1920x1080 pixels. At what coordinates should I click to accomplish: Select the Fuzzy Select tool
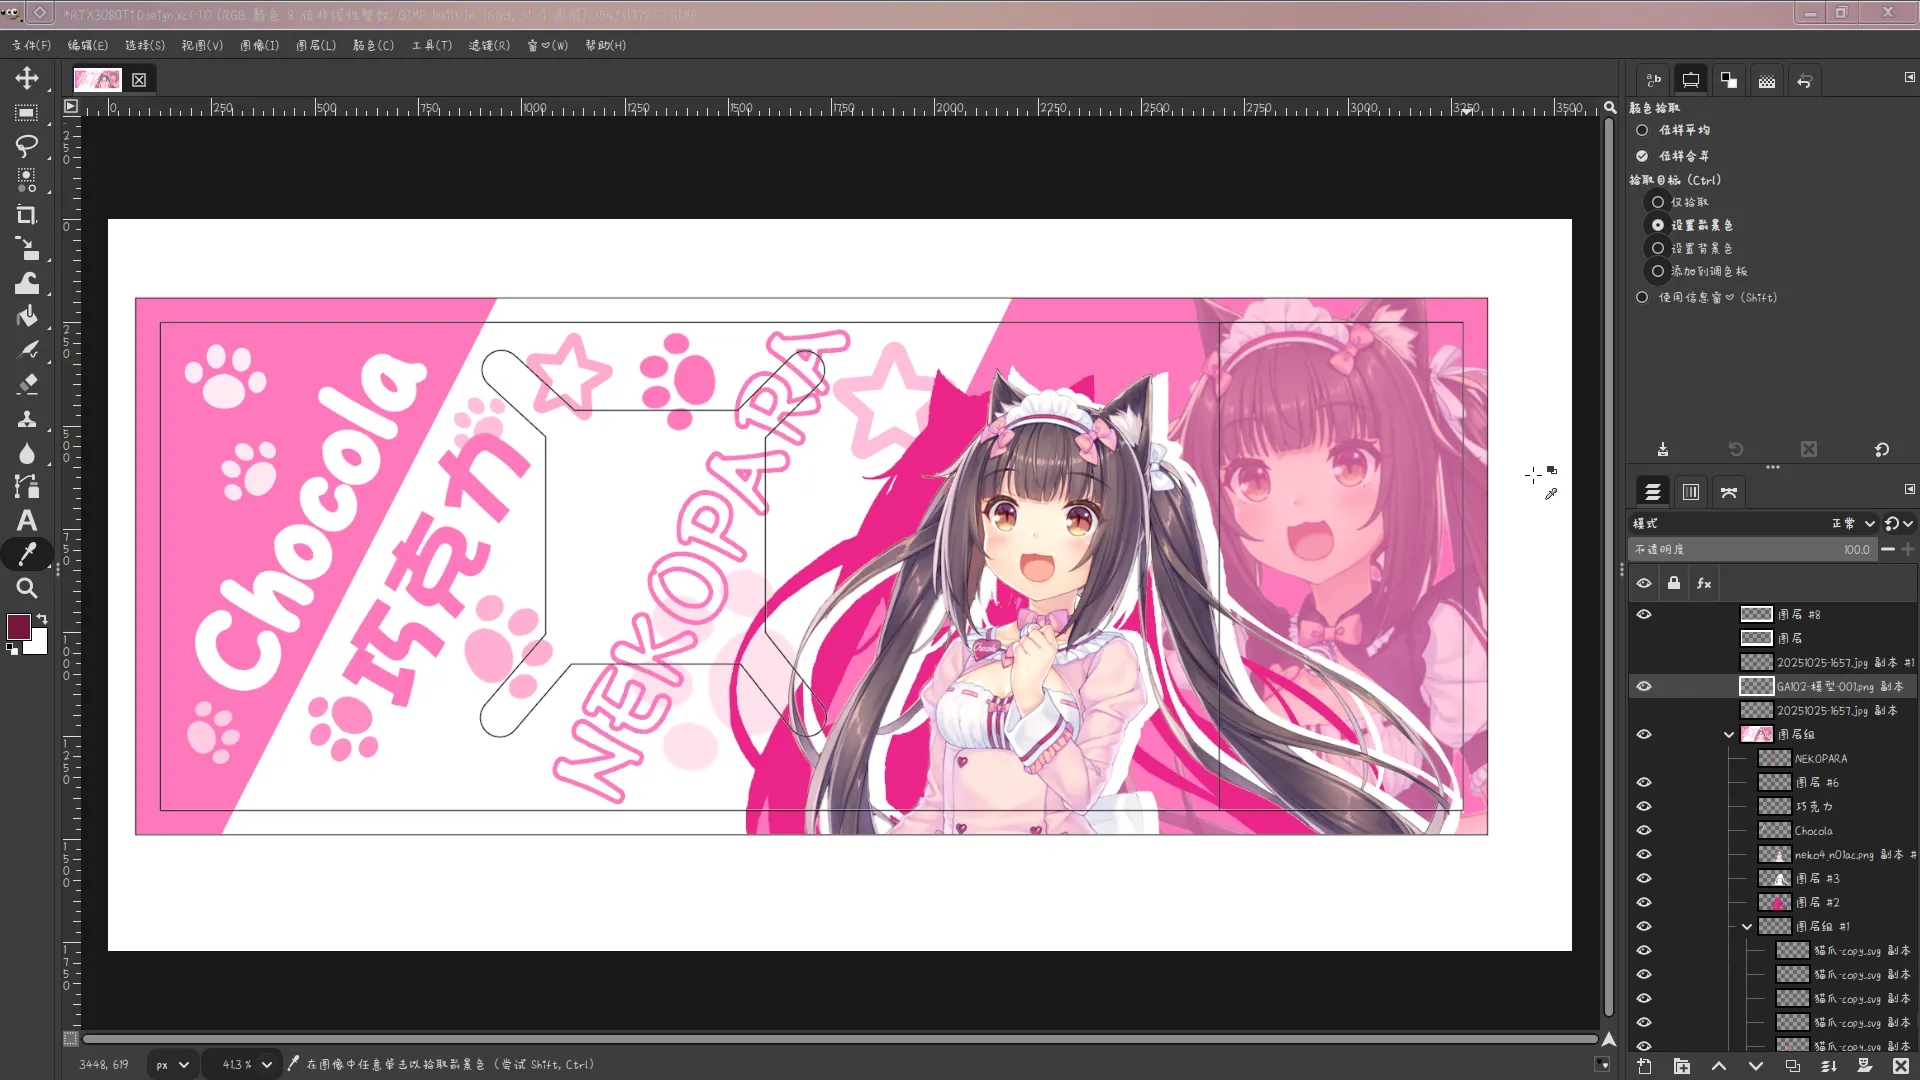27,180
